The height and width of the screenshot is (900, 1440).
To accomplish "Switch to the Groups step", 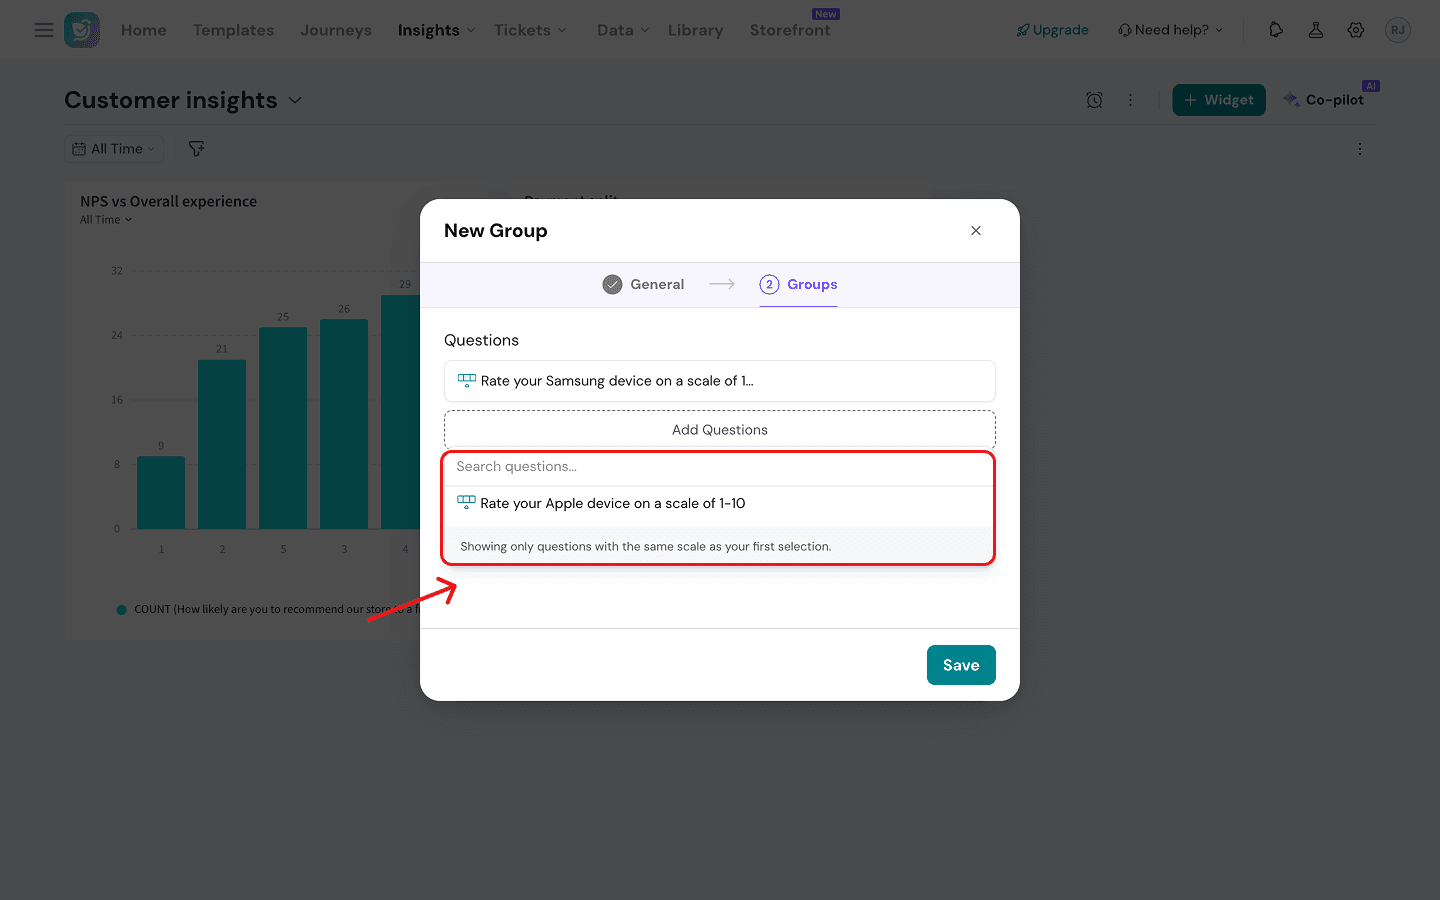I will pos(798,285).
